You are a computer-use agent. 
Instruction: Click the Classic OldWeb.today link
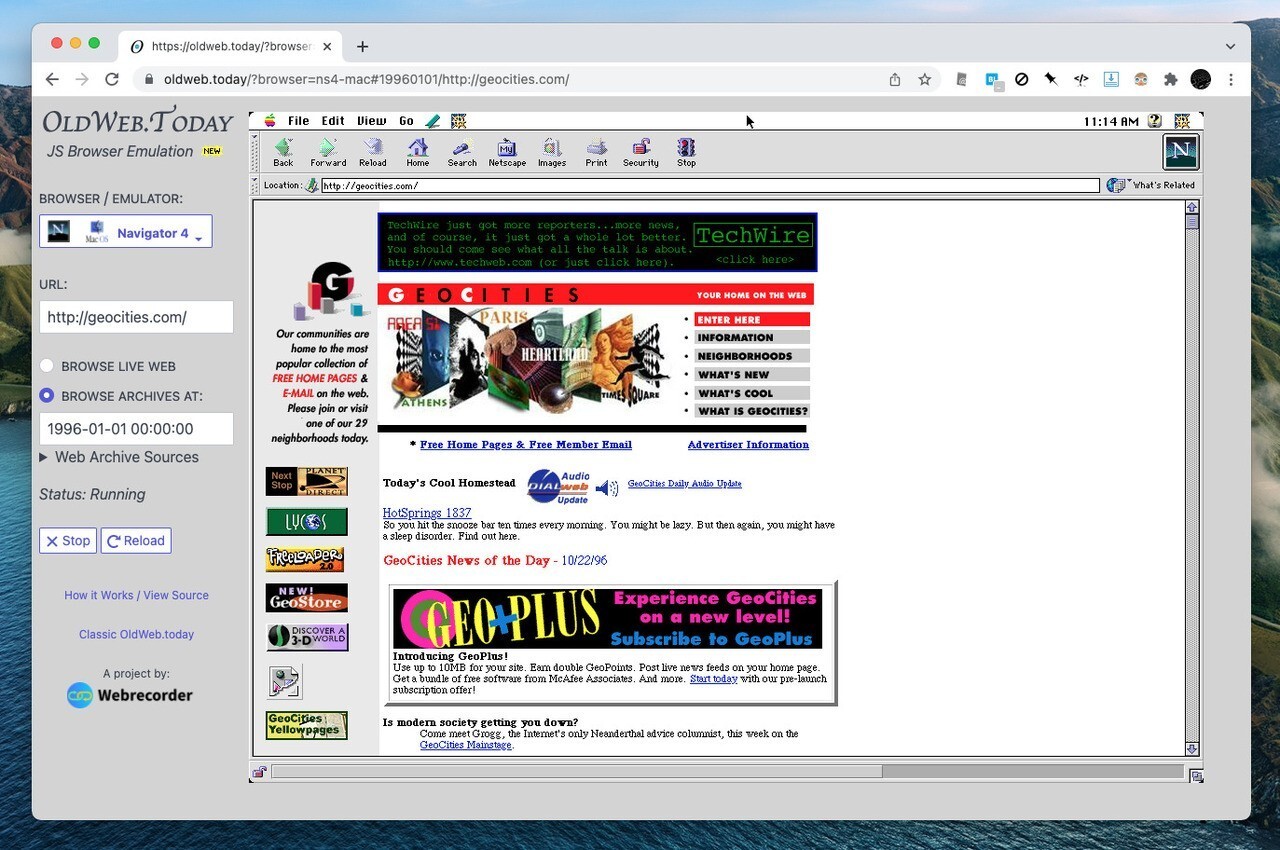[x=136, y=634]
